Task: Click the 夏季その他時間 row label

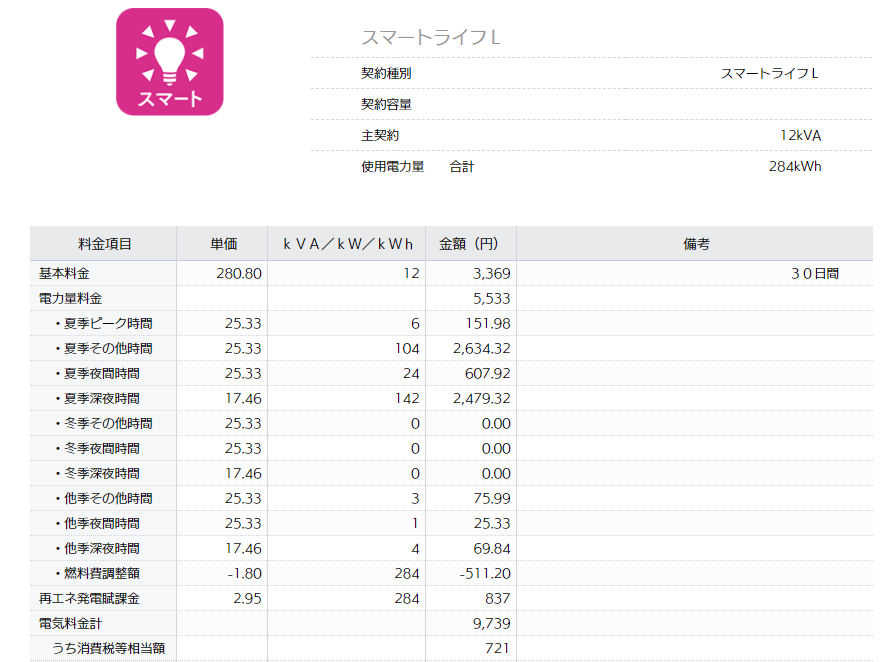Action: 104,349
